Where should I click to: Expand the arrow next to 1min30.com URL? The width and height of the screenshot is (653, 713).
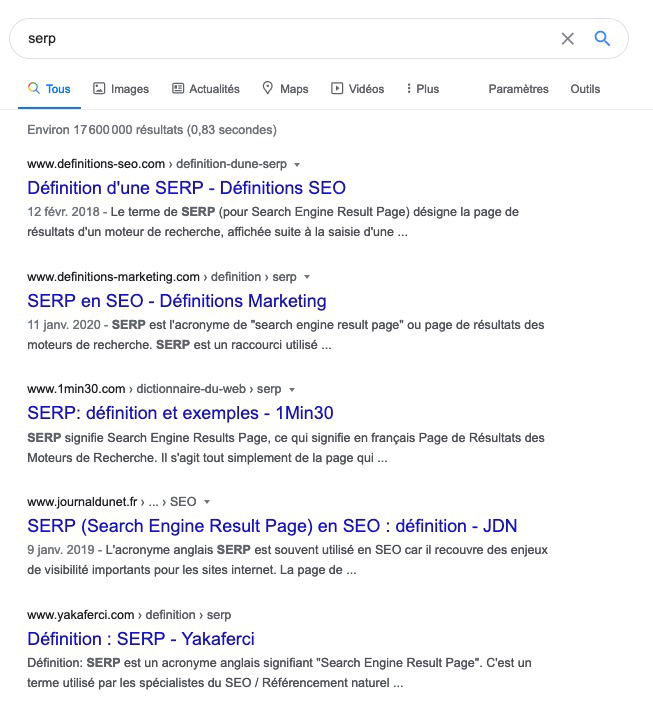tap(292, 390)
